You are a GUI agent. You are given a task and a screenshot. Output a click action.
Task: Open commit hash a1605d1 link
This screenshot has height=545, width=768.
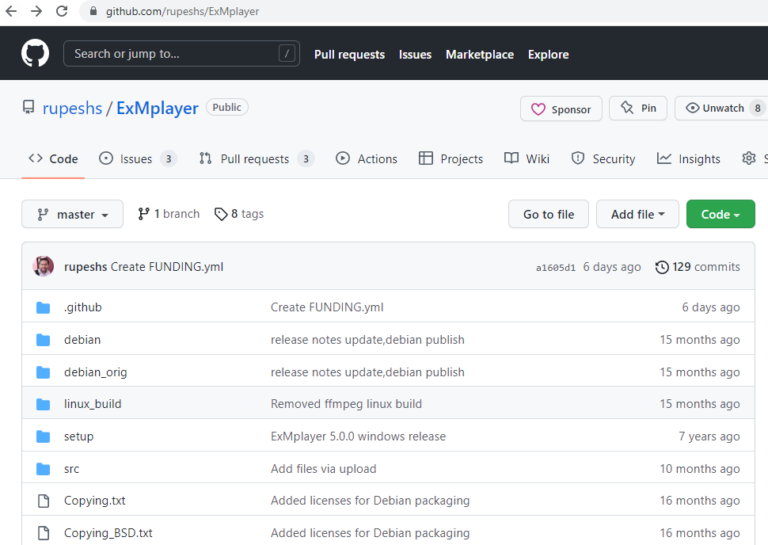tap(556, 268)
